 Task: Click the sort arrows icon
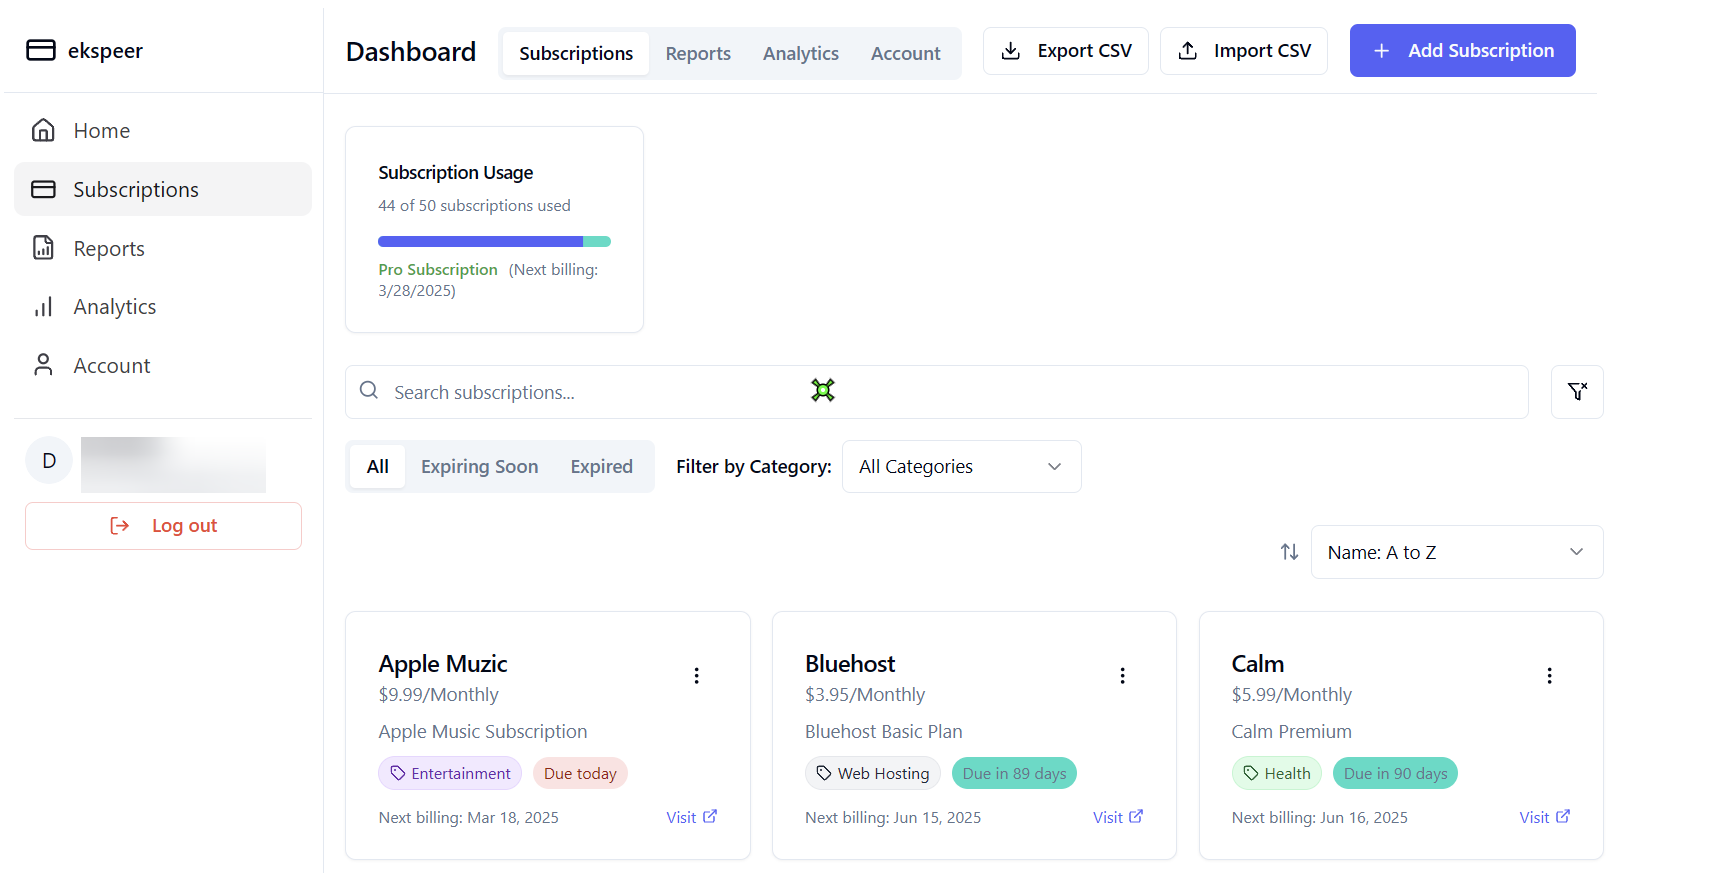tap(1290, 552)
